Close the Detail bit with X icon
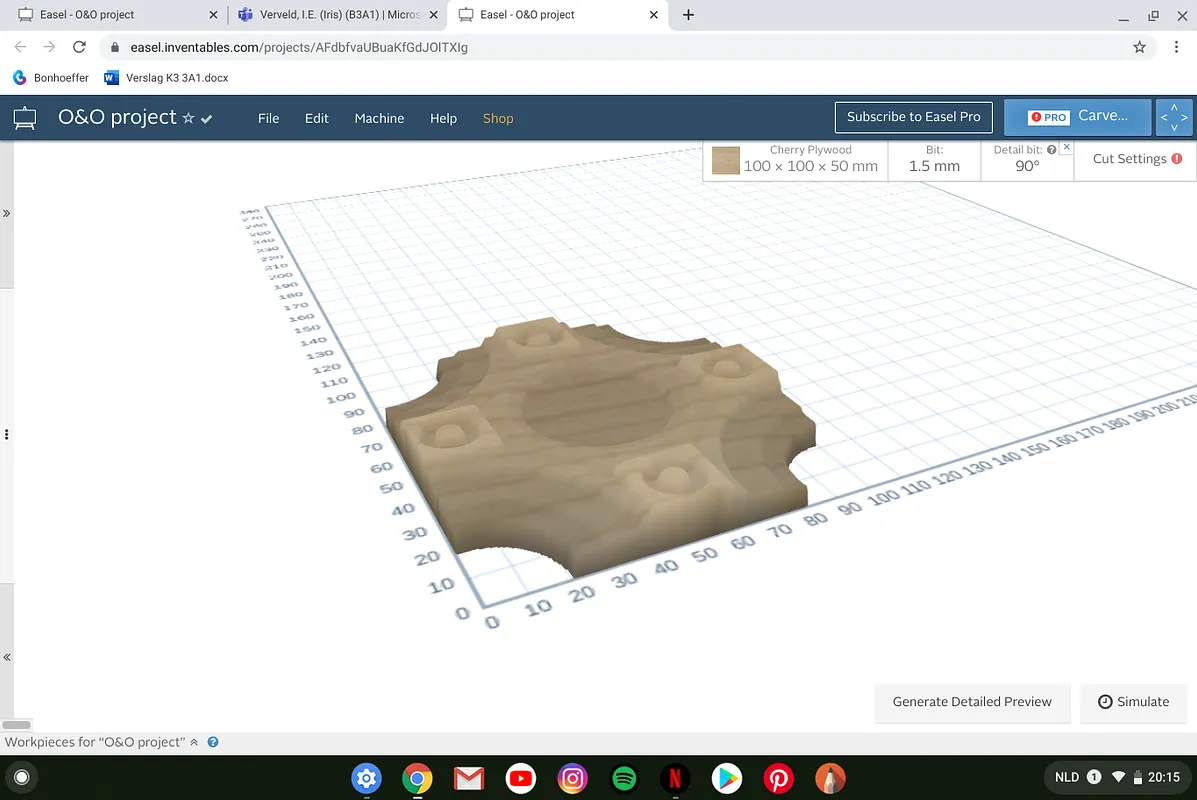The width and height of the screenshot is (1197, 800). [1066, 148]
